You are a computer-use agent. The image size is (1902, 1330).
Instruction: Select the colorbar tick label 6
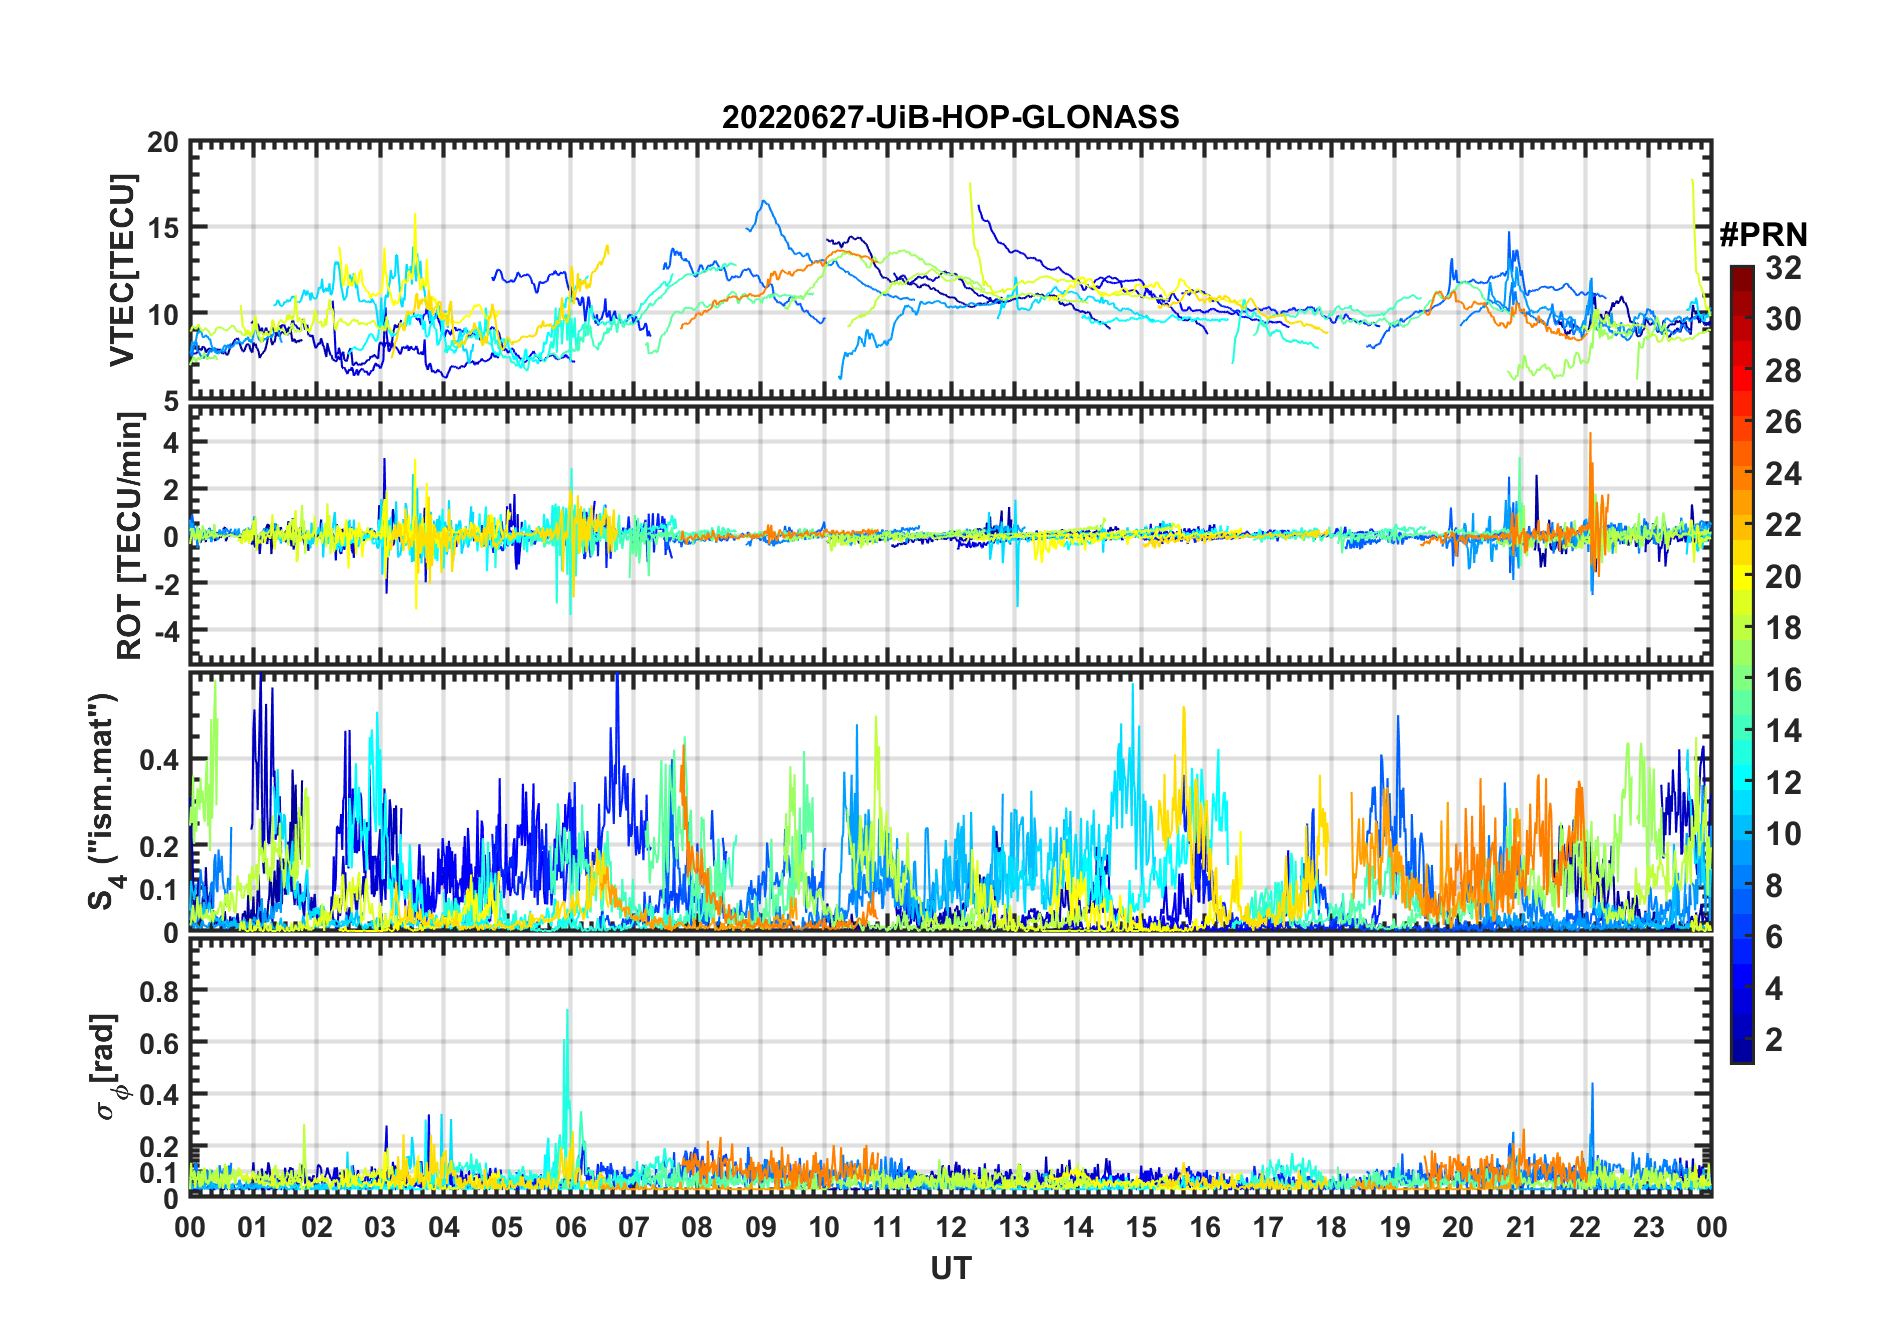(x=1774, y=937)
